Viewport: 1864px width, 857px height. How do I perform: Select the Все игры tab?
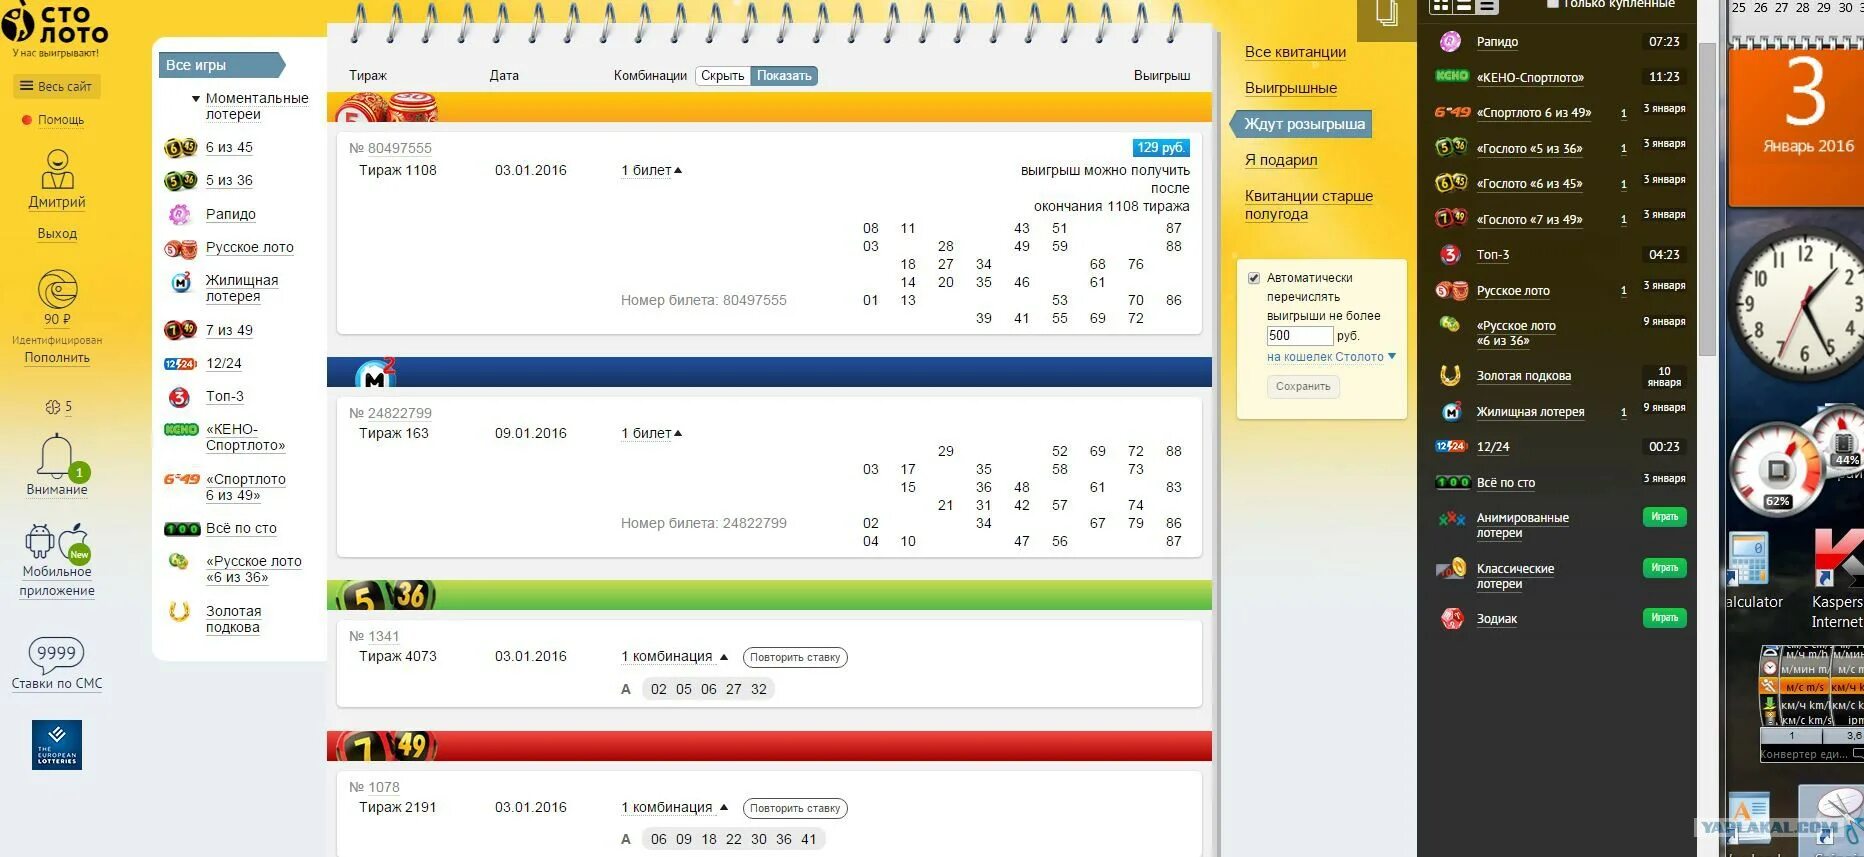click(x=222, y=65)
